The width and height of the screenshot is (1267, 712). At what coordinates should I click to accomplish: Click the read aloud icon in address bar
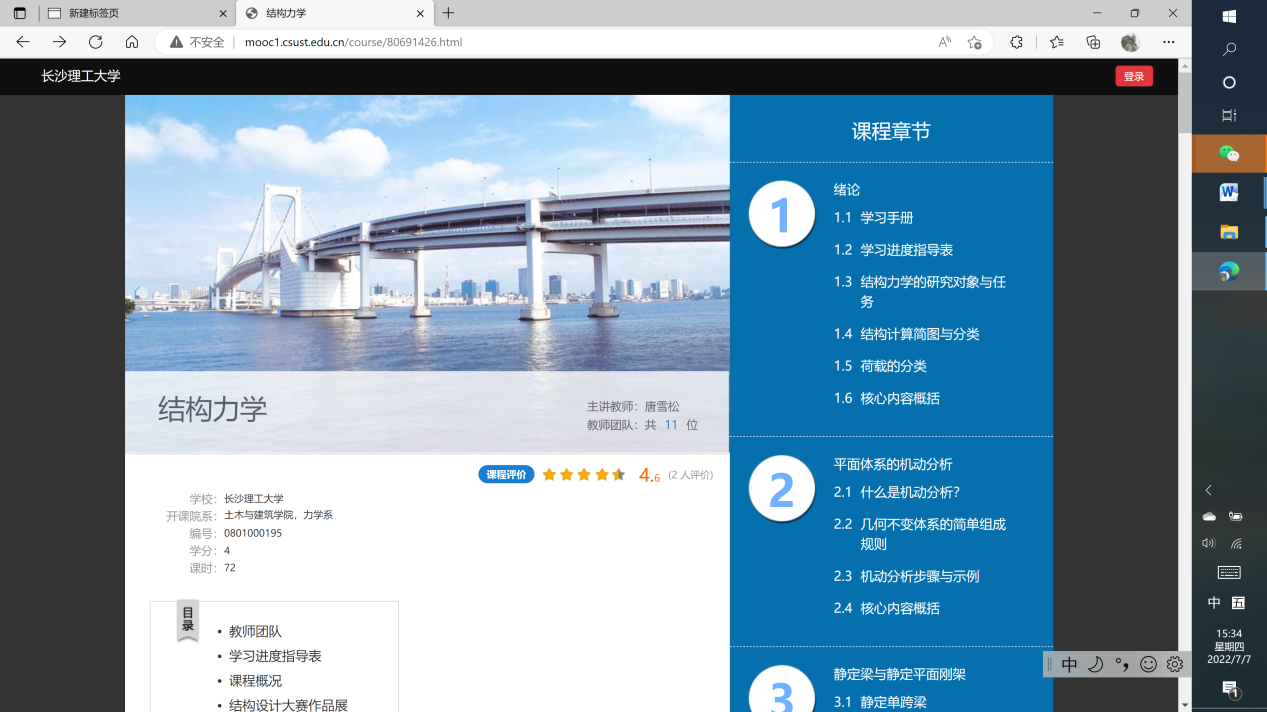click(x=944, y=42)
